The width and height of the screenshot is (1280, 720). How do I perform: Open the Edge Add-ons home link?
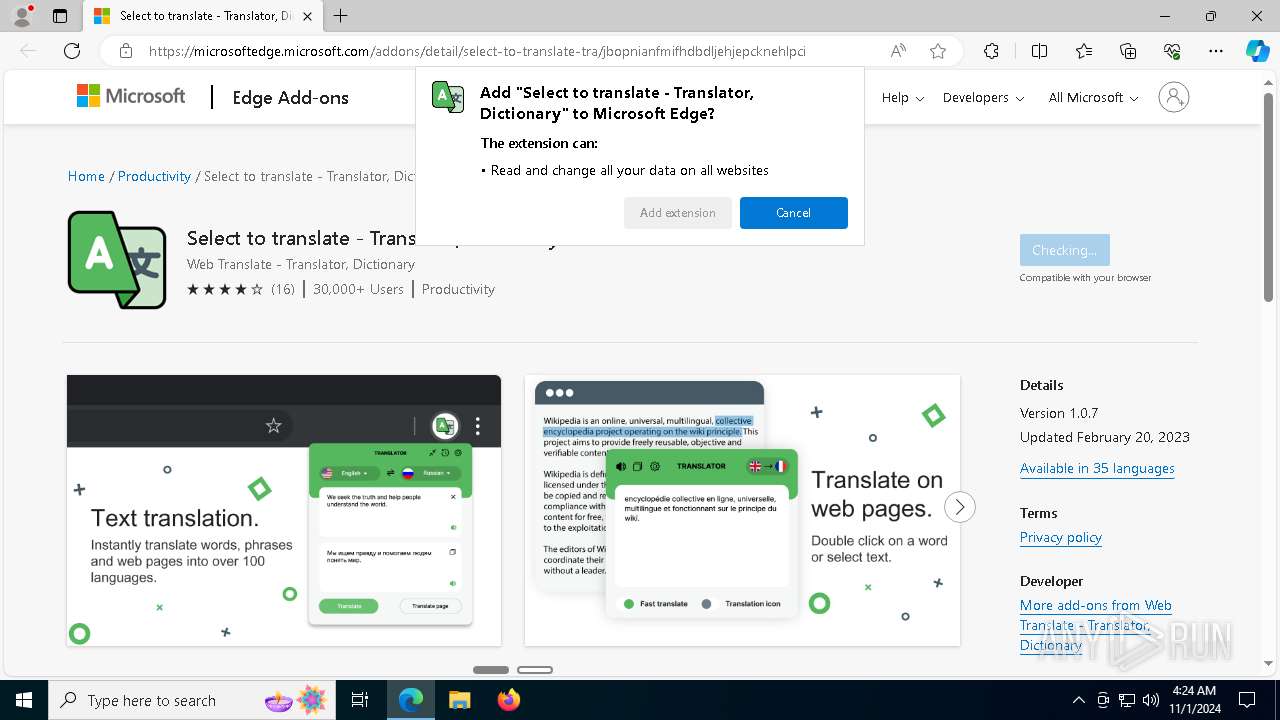(290, 97)
